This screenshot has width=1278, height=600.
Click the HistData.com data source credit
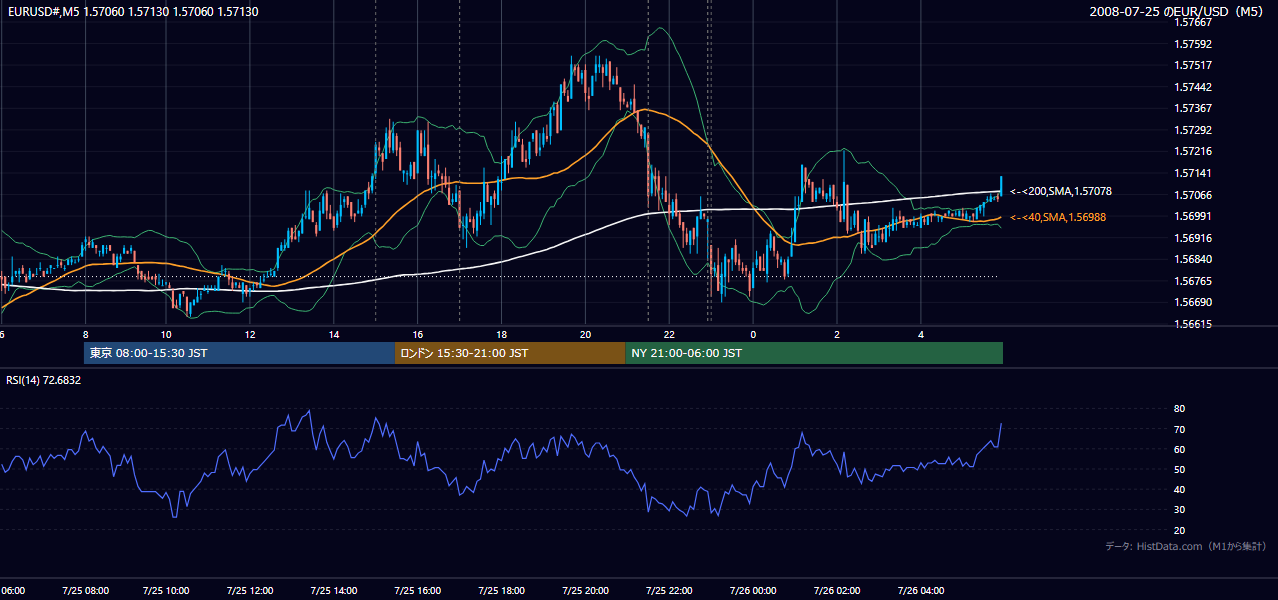click(1186, 546)
